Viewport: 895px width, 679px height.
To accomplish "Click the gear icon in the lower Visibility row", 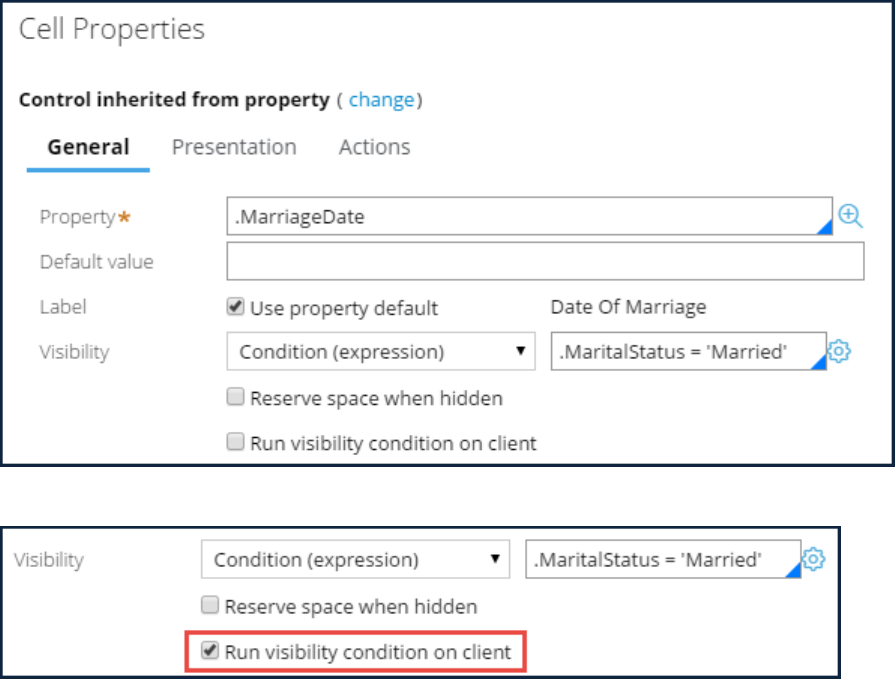I will click(814, 560).
